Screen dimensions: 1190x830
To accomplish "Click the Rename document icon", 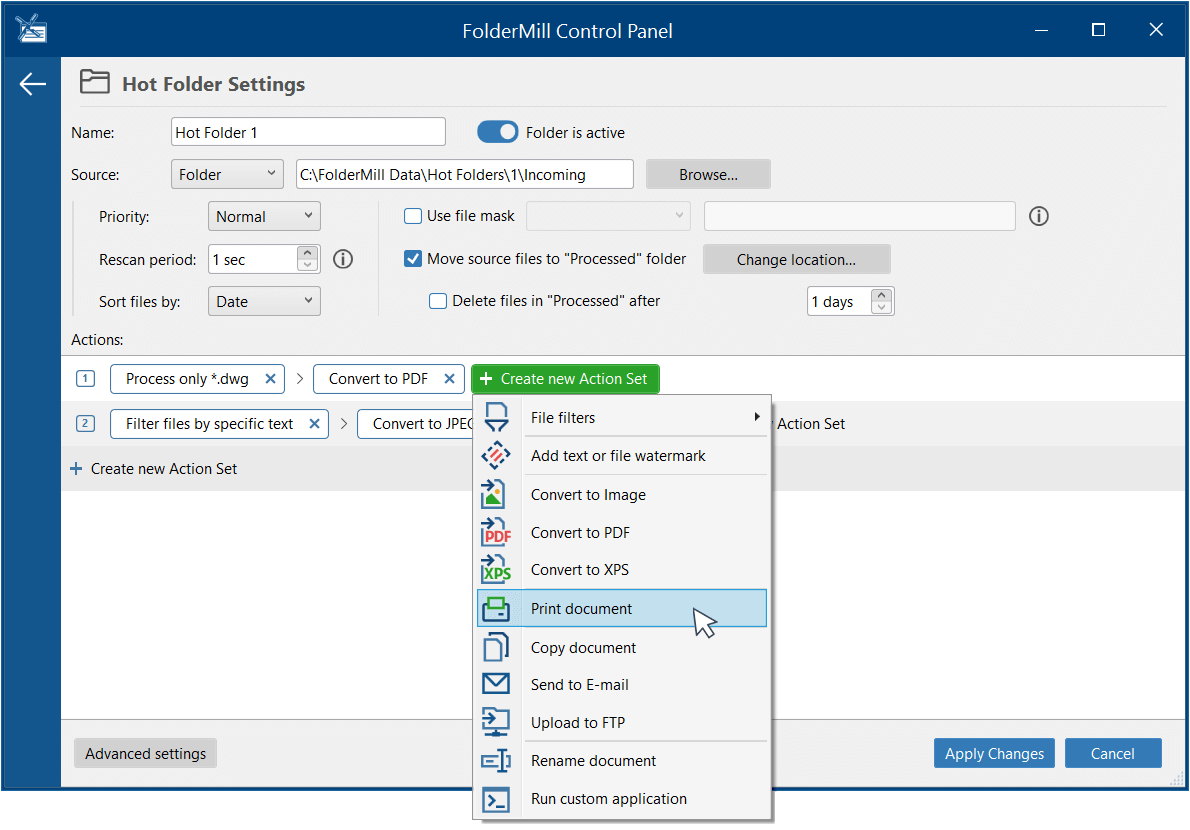I will (496, 760).
